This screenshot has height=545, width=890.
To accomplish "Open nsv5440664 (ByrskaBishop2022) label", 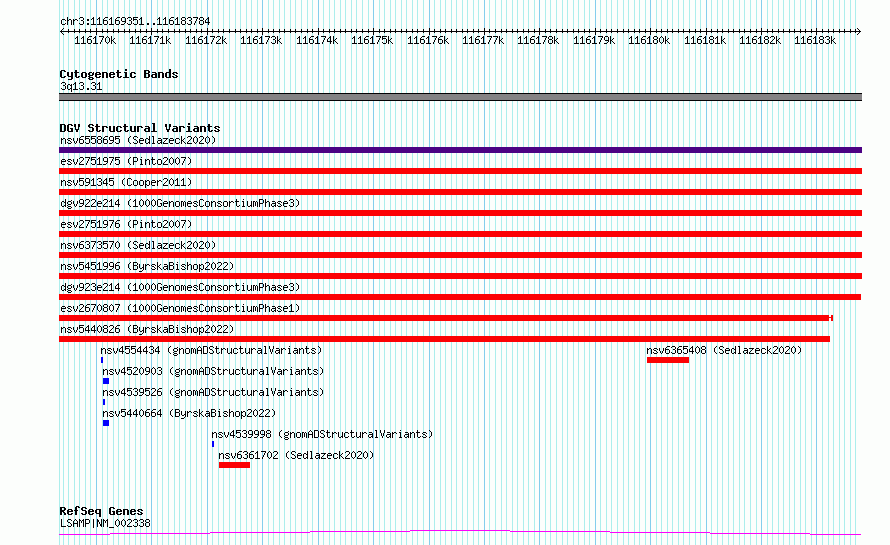I will (189, 413).
